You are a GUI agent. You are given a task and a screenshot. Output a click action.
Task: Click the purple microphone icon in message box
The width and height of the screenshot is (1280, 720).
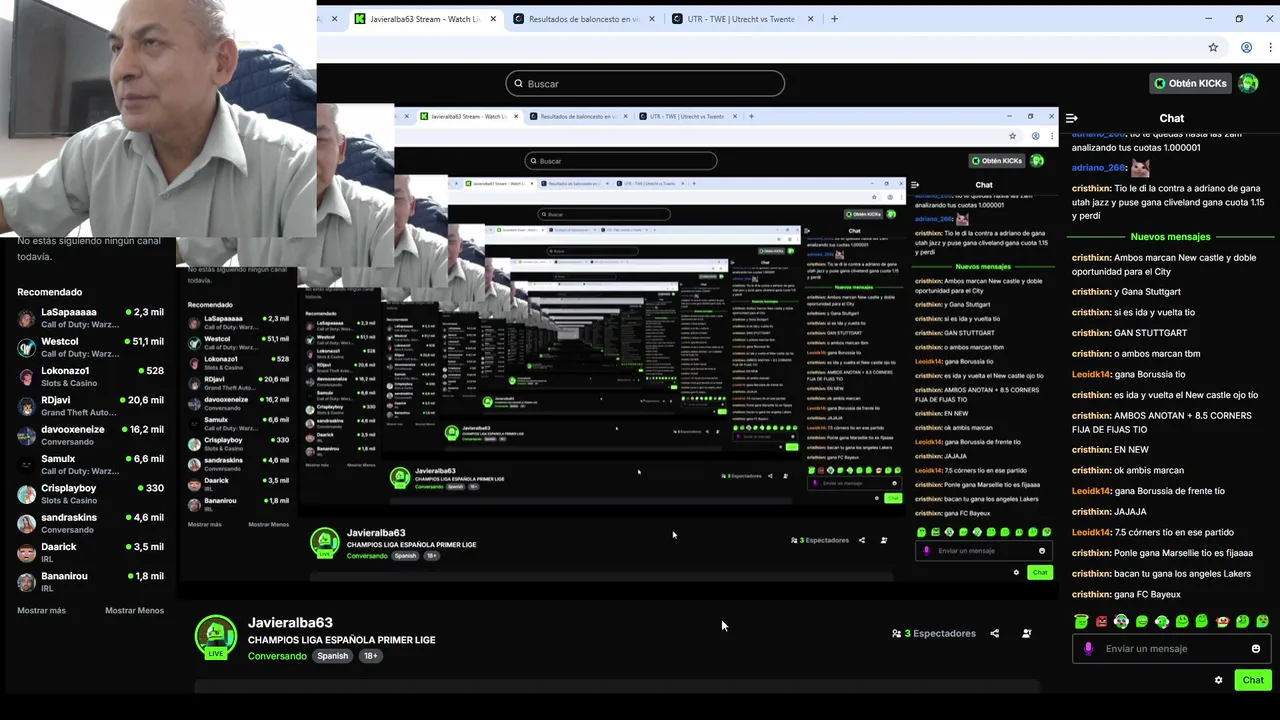coord(1089,649)
